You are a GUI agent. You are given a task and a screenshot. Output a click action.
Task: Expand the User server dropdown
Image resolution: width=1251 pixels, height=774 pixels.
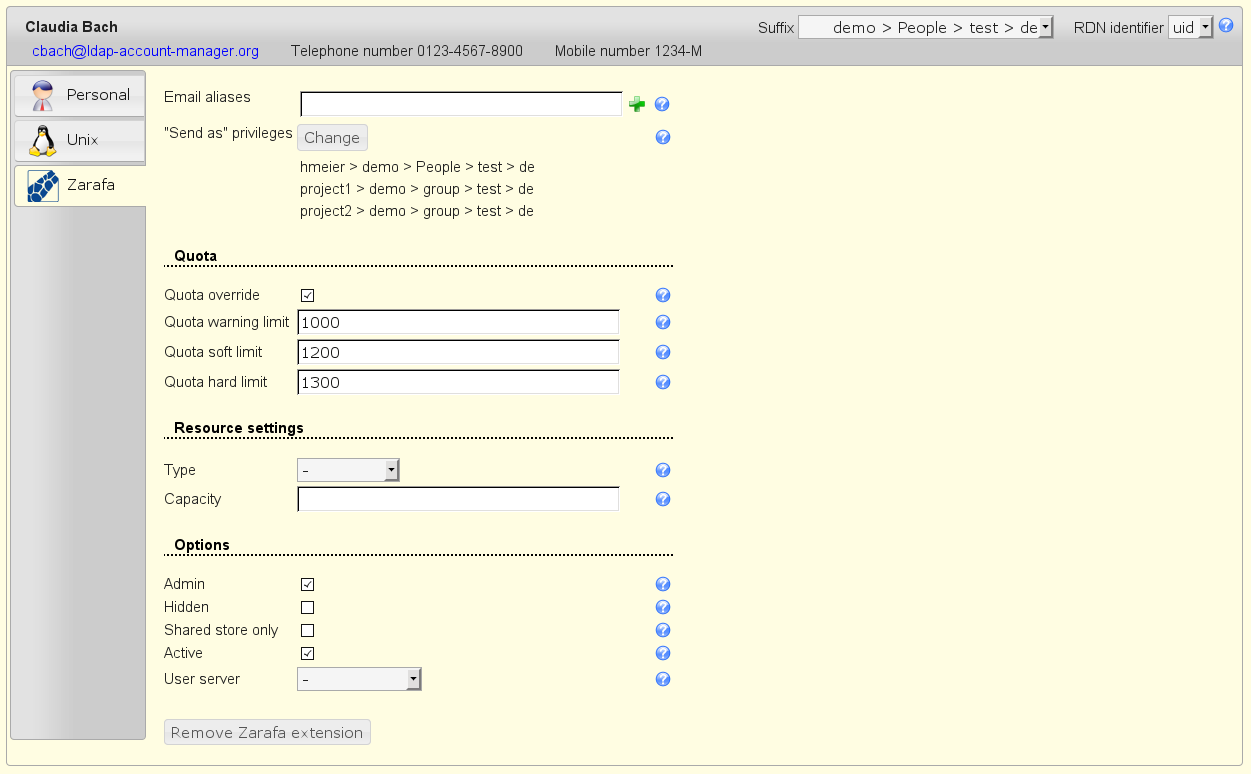(x=359, y=680)
